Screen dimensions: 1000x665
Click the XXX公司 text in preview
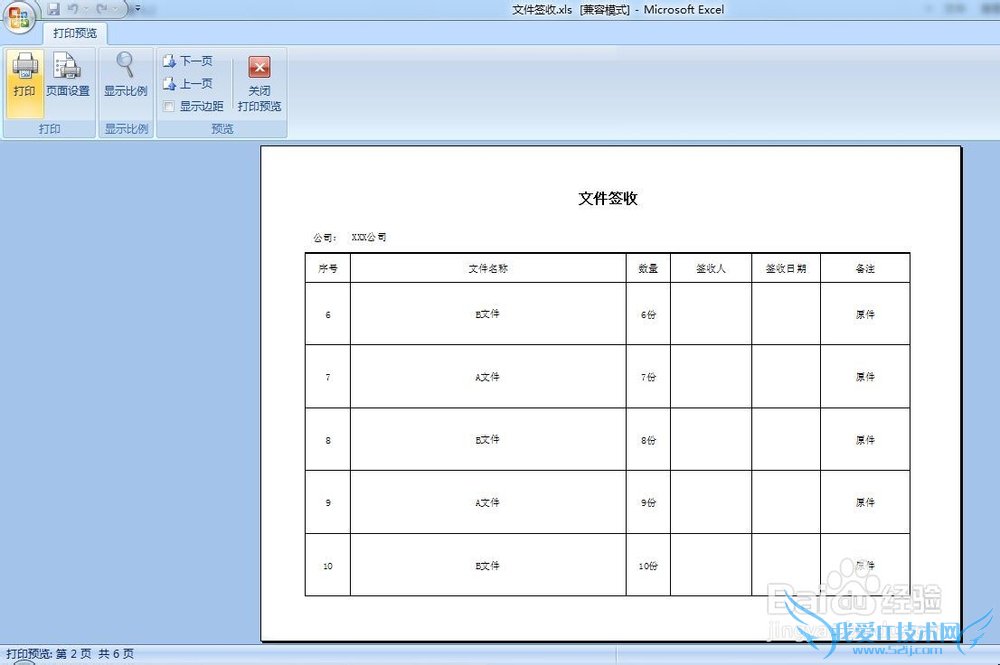(369, 237)
